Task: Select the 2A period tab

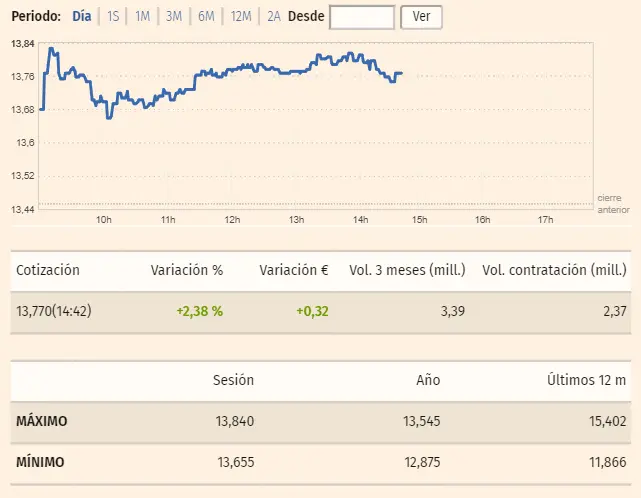Action: [273, 17]
